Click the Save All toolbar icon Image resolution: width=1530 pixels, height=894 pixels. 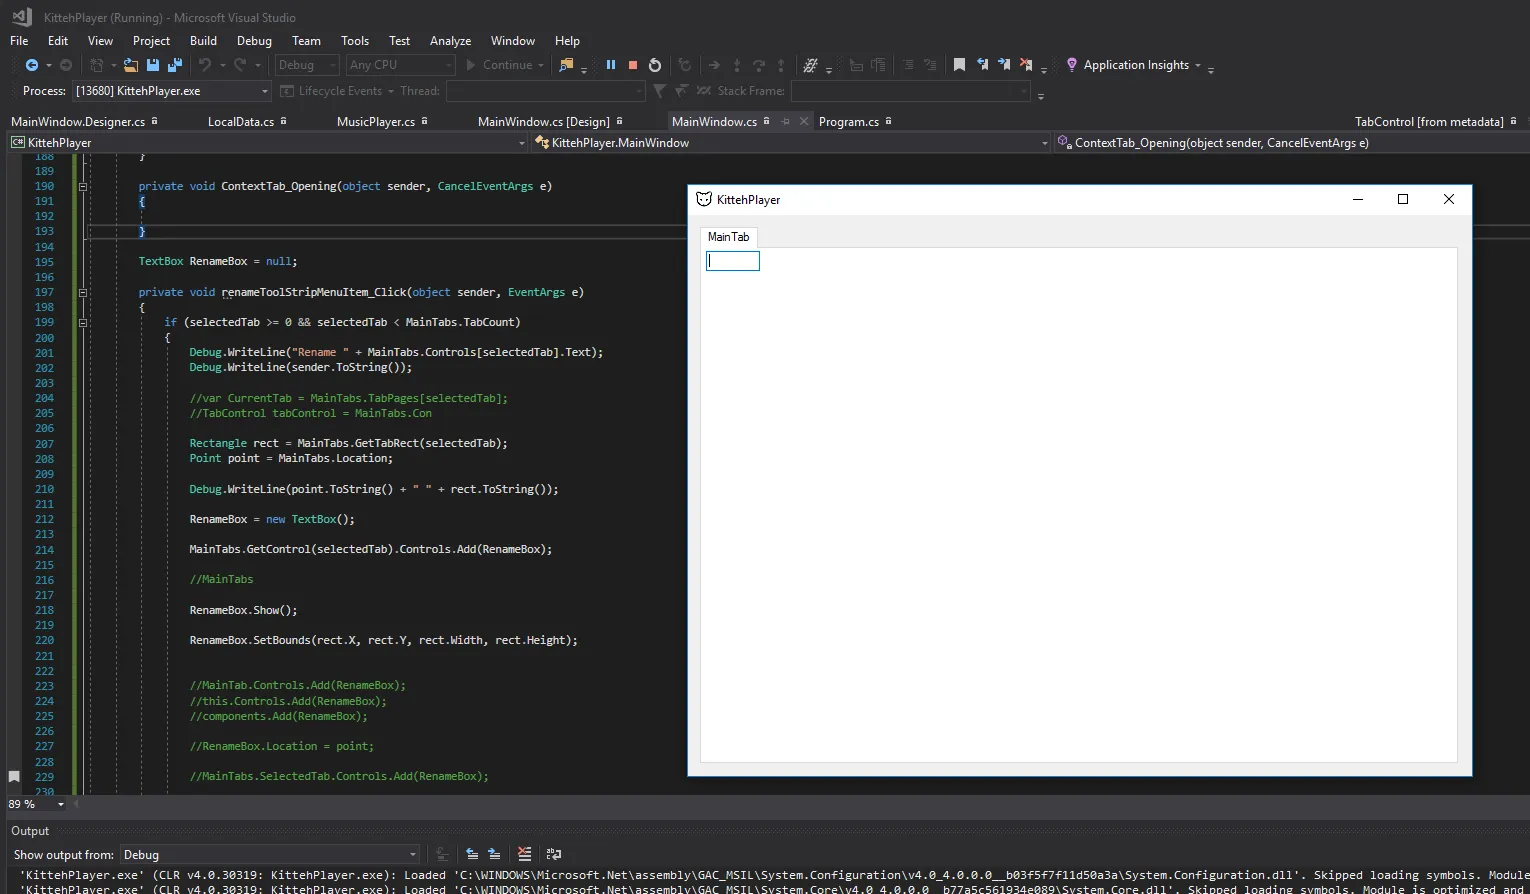pos(174,65)
